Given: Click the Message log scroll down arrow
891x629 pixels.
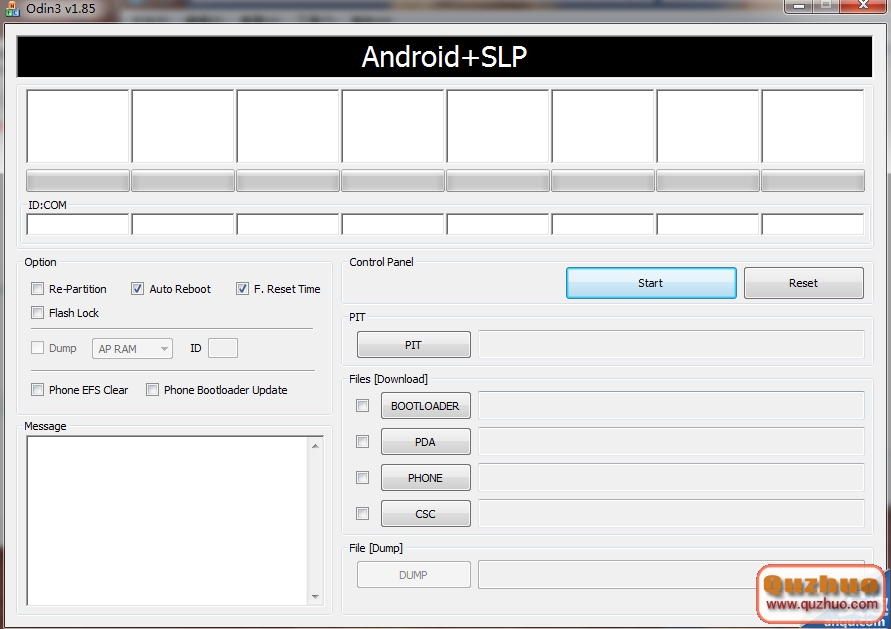Looking at the screenshot, I should (315, 597).
